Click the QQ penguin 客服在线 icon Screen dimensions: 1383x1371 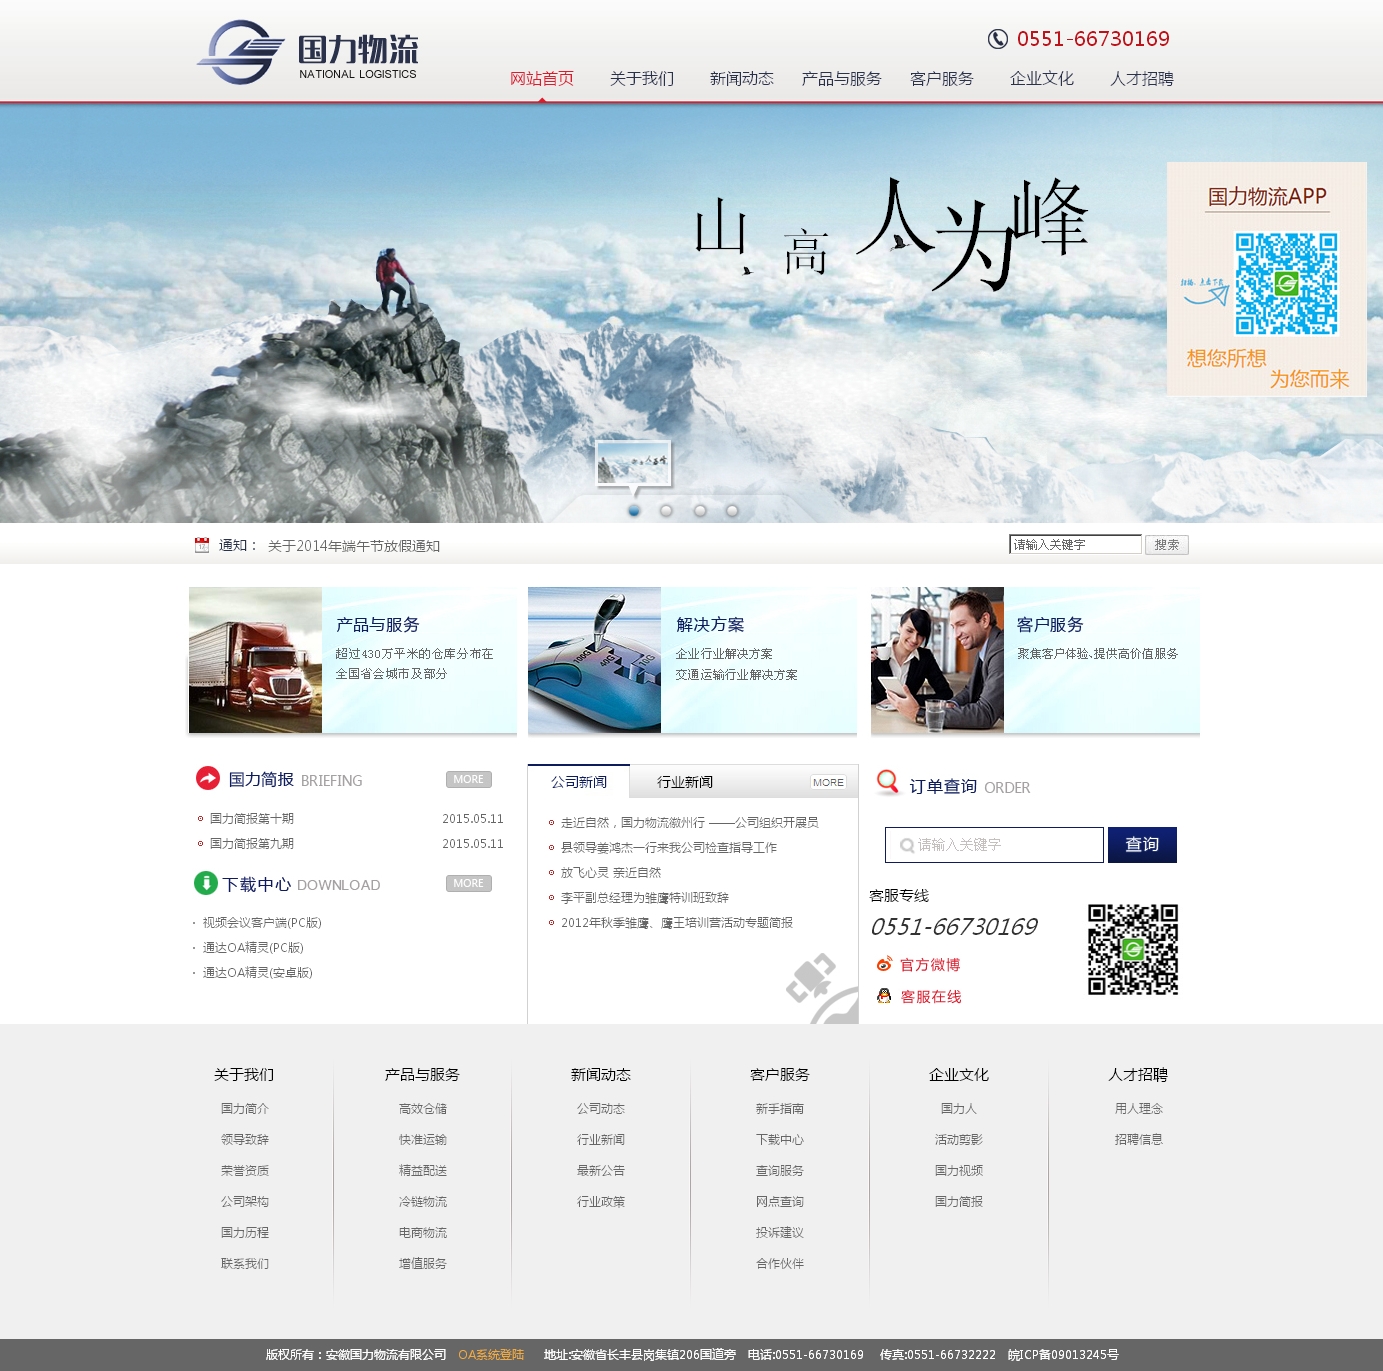[884, 996]
